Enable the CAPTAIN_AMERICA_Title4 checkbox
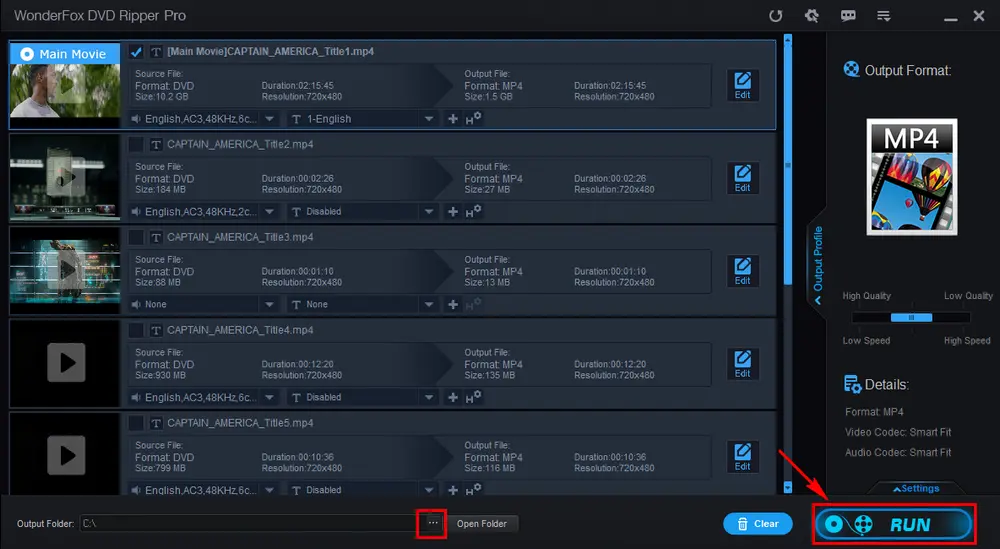Viewport: 1000px width, 549px height. pyautogui.click(x=136, y=330)
